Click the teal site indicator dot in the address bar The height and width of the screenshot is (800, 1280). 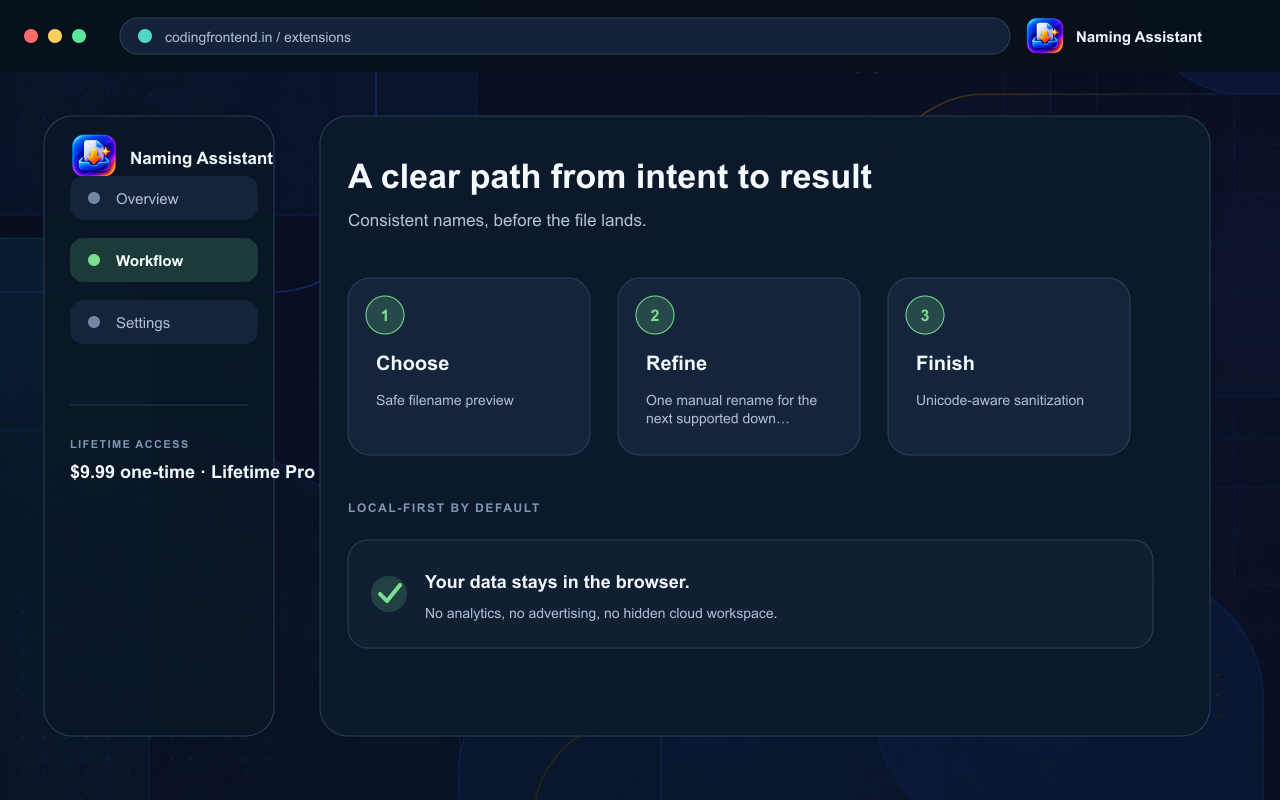[x=145, y=36]
